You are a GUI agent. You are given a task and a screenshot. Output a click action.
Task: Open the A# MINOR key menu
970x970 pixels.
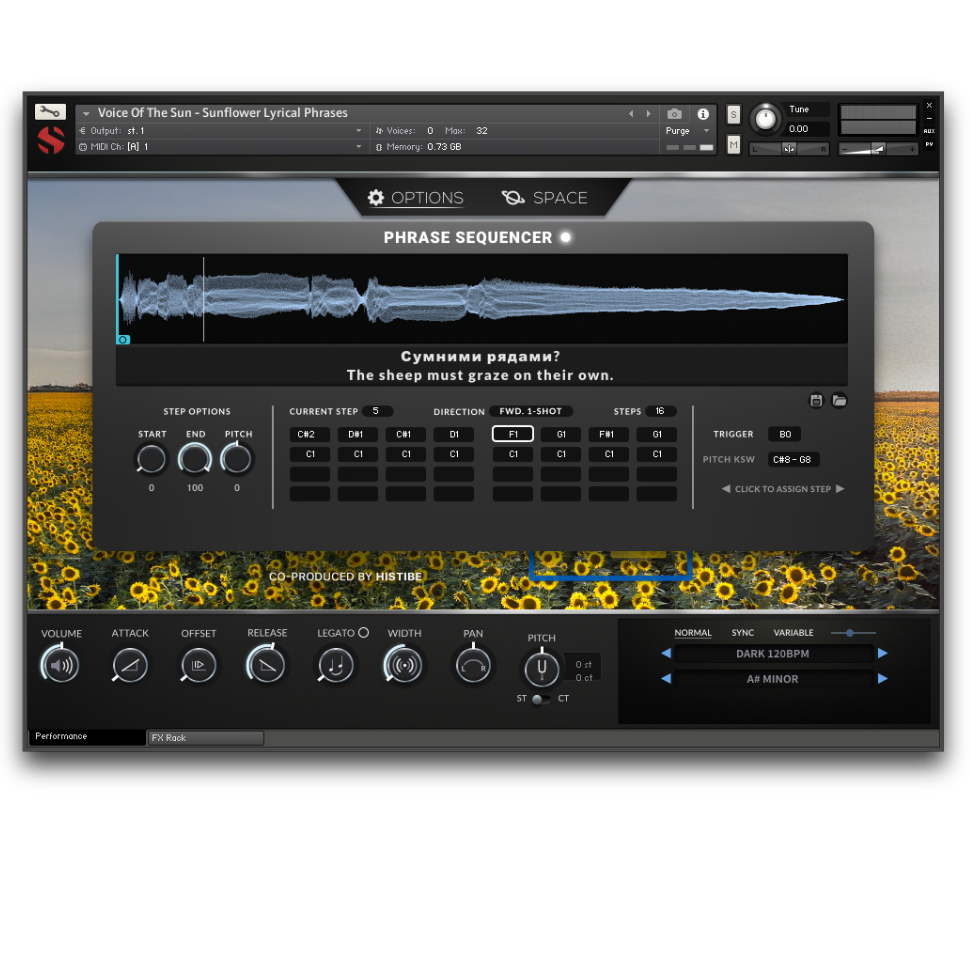point(773,679)
